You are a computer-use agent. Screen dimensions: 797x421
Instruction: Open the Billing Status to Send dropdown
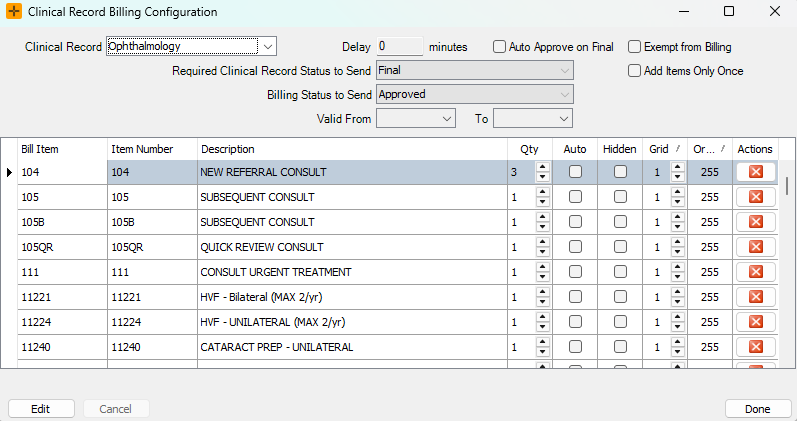[475, 95]
